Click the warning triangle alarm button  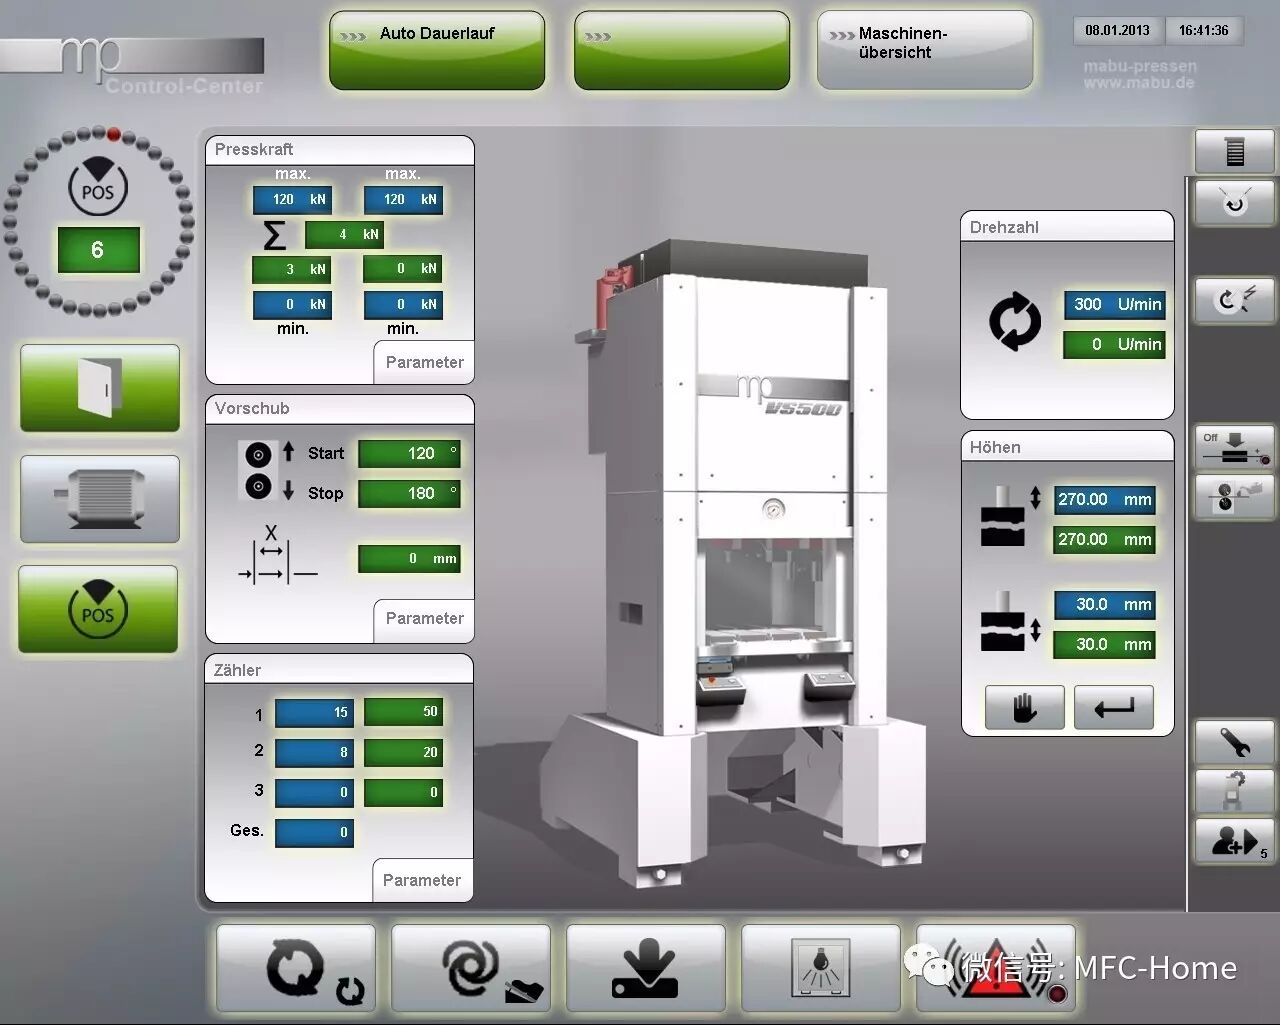pyautogui.click(x=996, y=969)
